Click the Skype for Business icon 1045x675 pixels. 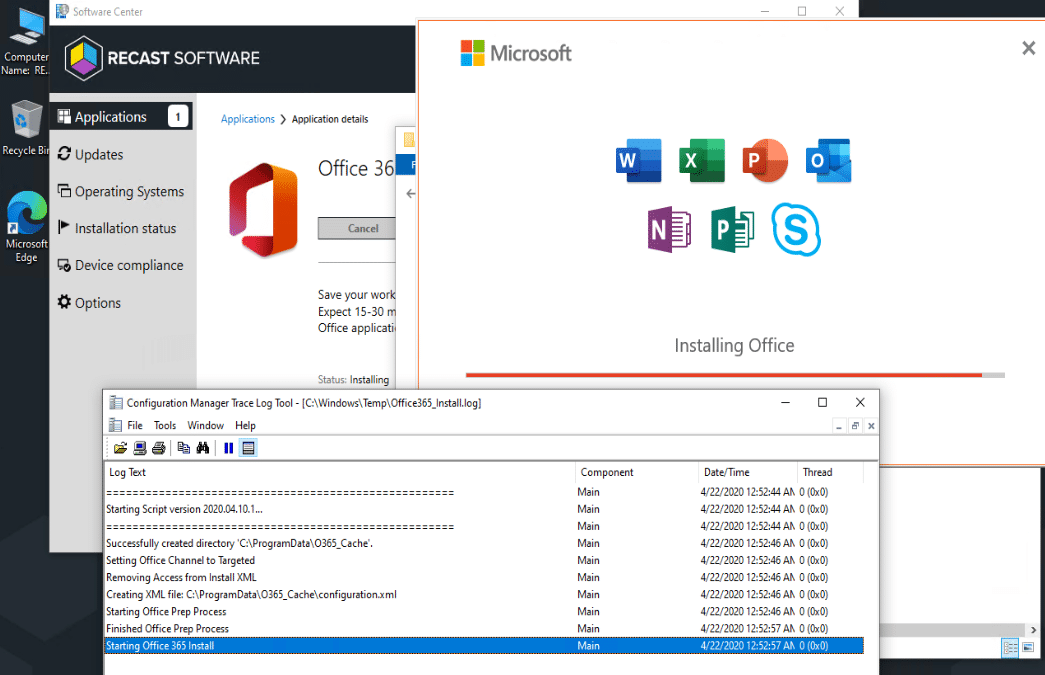click(796, 229)
